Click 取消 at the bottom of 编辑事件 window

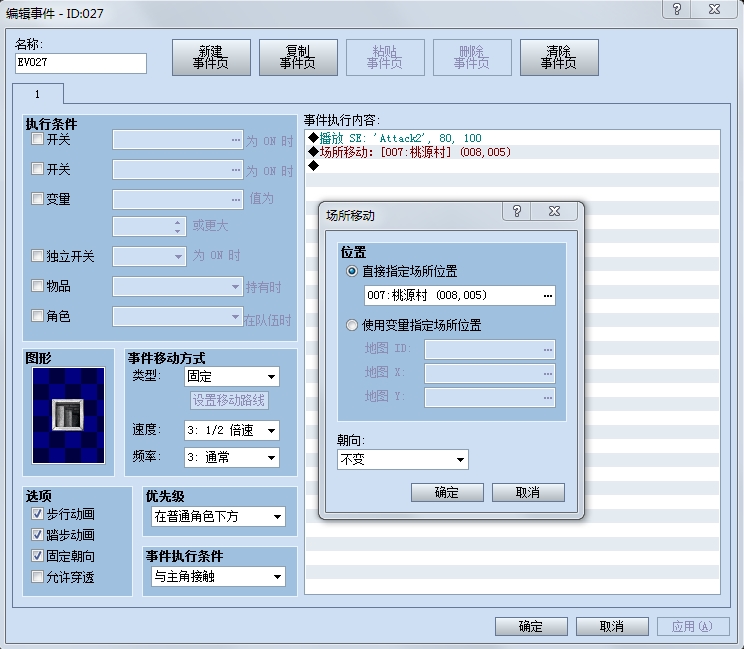point(612,627)
